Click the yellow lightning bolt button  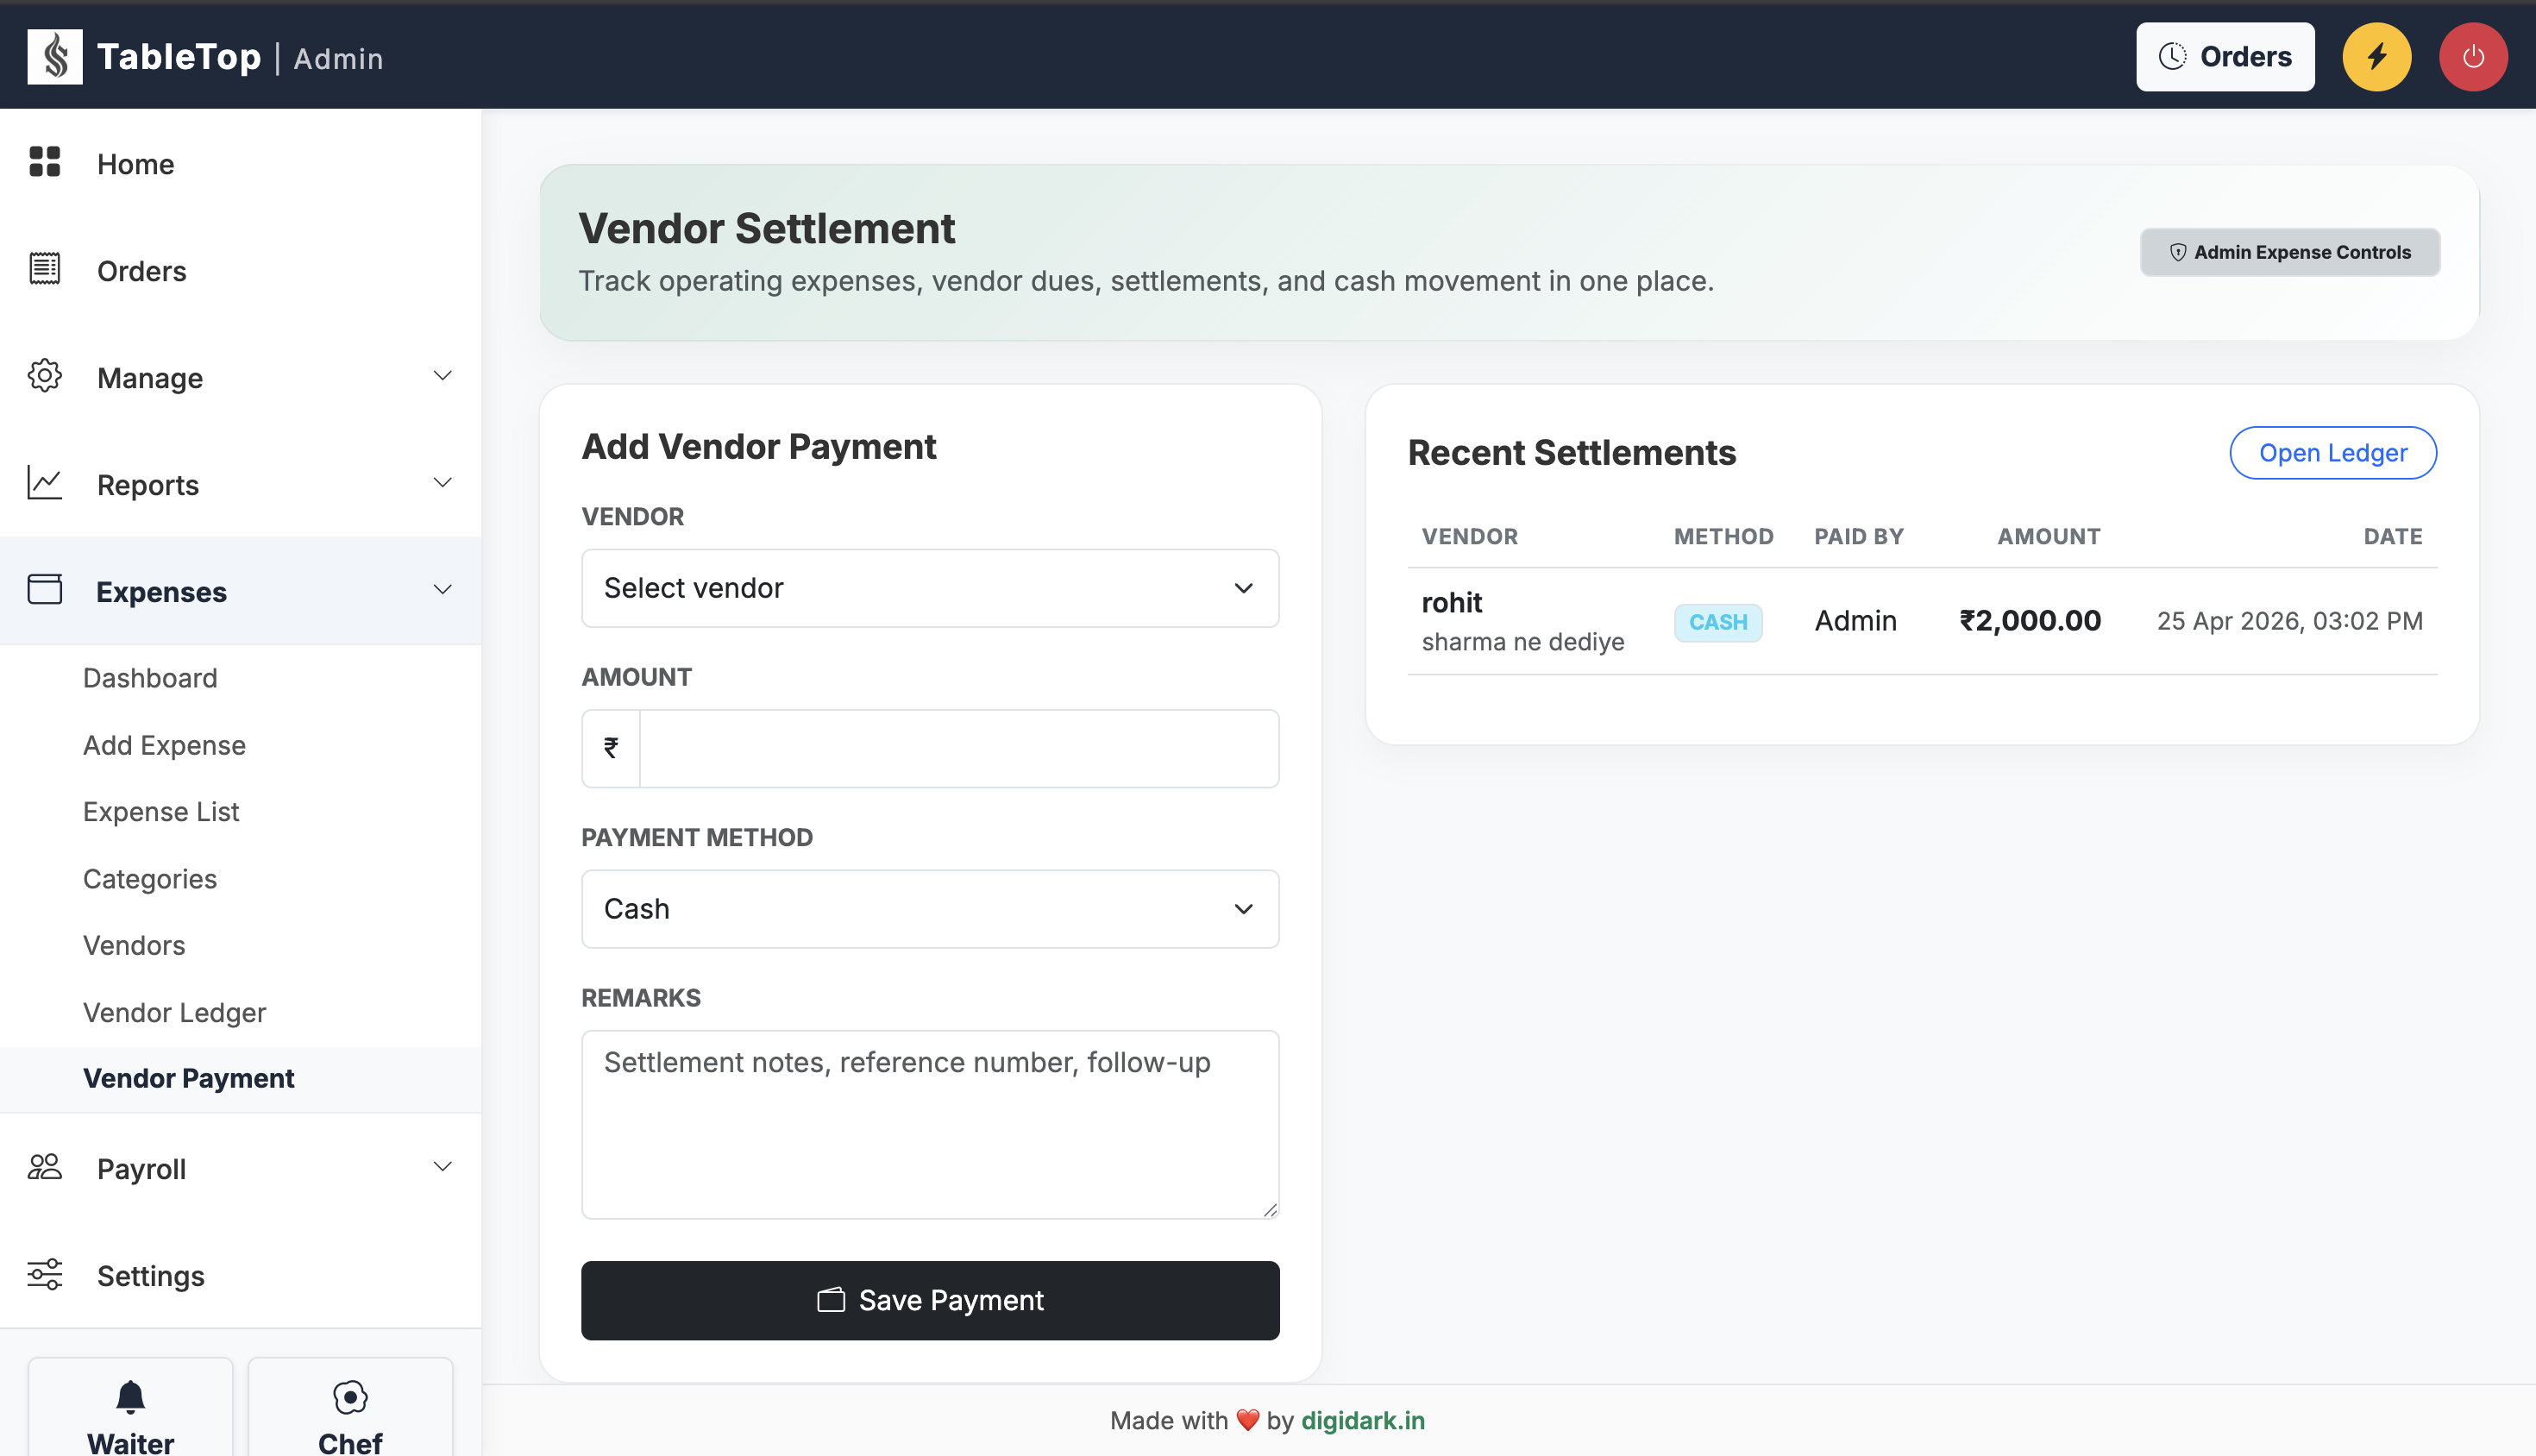point(2376,56)
